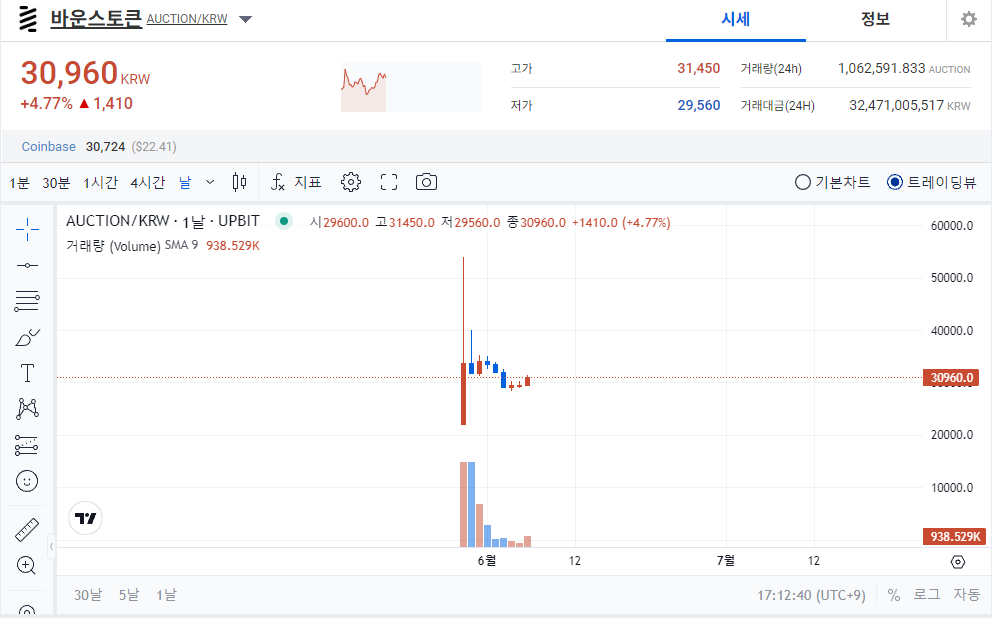The image size is (992, 618).
Task: Select the trend line drawing tool
Action: 27,266
